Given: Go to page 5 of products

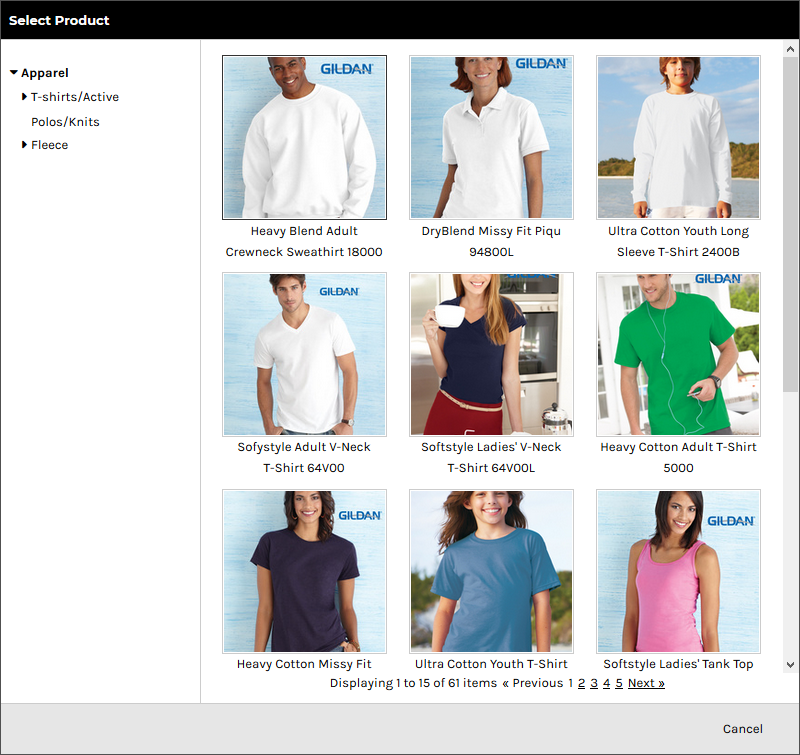Looking at the screenshot, I should coord(619,683).
